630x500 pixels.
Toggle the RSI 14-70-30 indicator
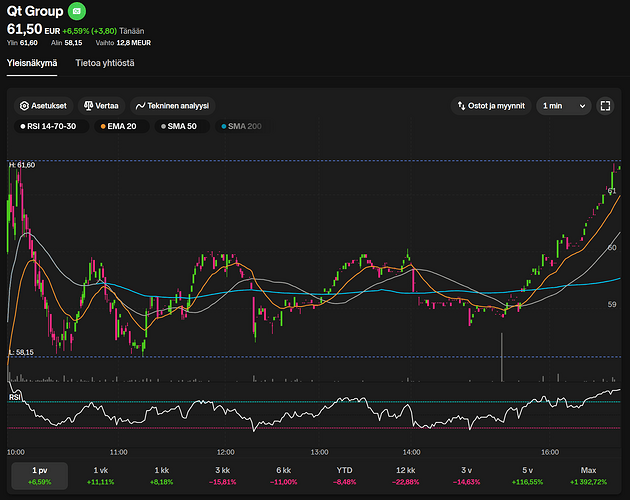pos(51,126)
